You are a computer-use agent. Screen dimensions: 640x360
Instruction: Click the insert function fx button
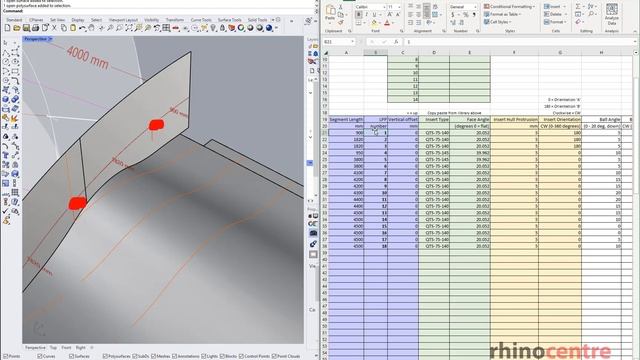[396, 42]
